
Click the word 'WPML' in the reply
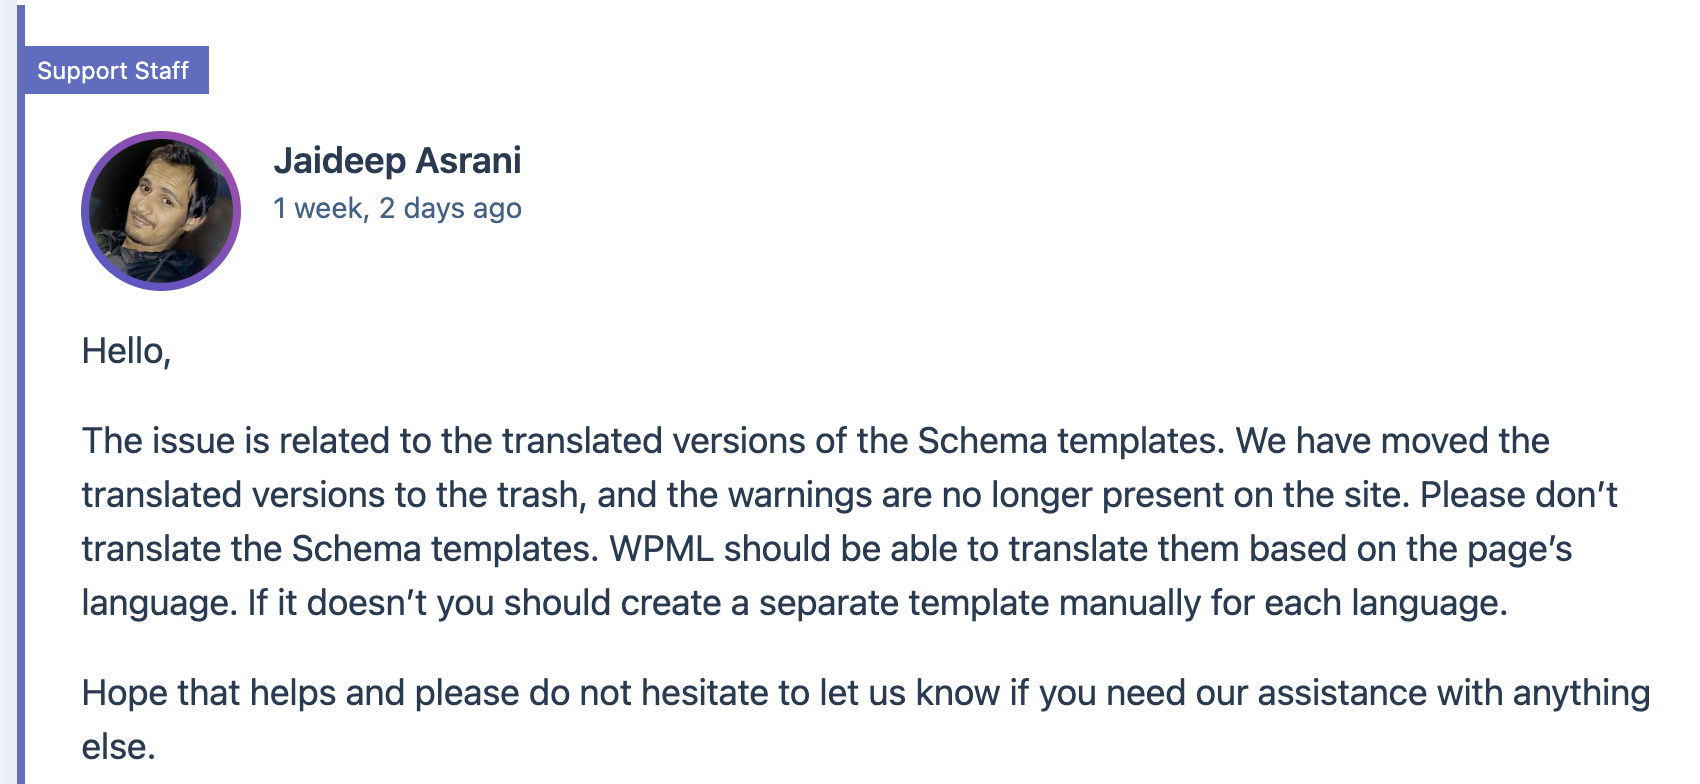(x=661, y=549)
